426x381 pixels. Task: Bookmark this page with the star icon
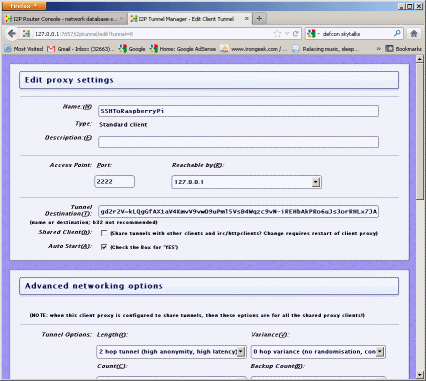click(277, 34)
